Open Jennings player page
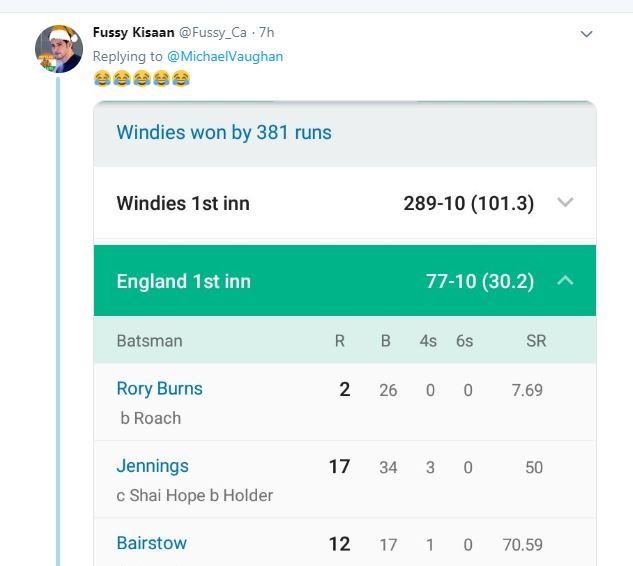Viewport: 633px width, 566px height. coord(152,466)
